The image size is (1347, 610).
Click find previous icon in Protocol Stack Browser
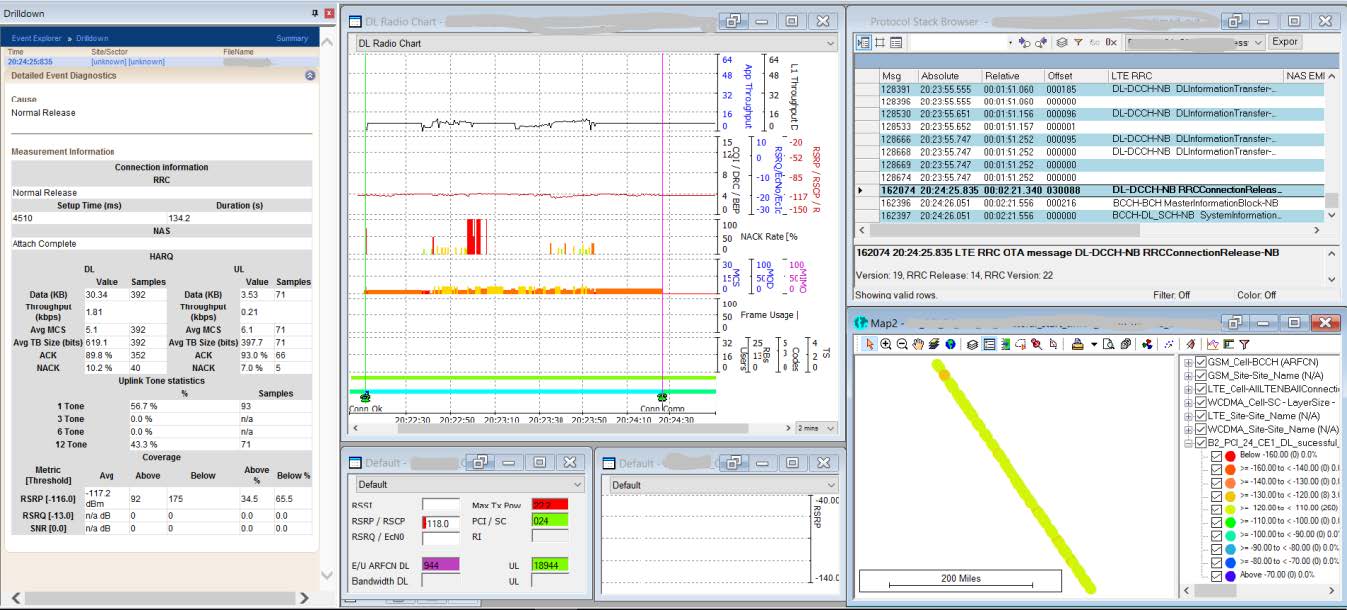(x=1024, y=43)
